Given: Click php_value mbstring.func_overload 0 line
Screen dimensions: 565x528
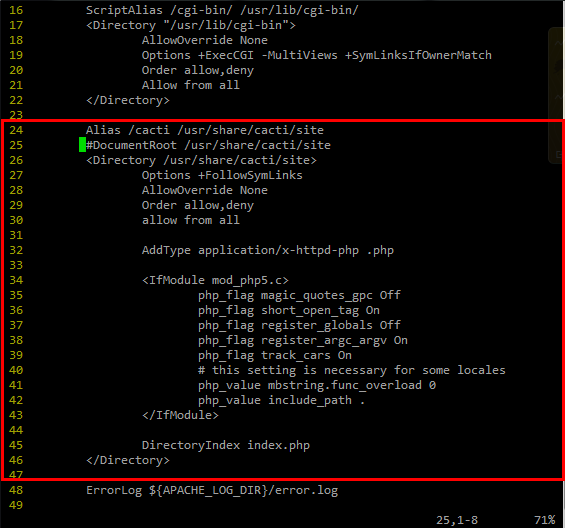Looking at the screenshot, I should (317, 386).
